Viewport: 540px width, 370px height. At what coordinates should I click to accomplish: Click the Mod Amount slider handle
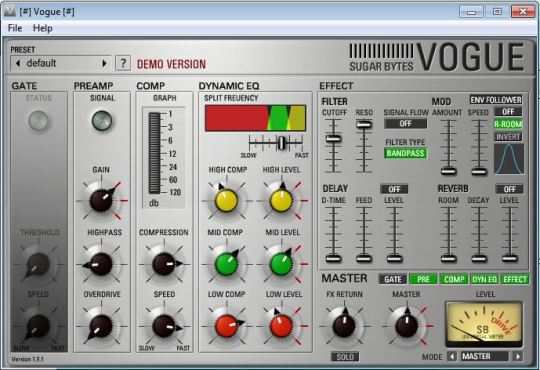click(448, 171)
